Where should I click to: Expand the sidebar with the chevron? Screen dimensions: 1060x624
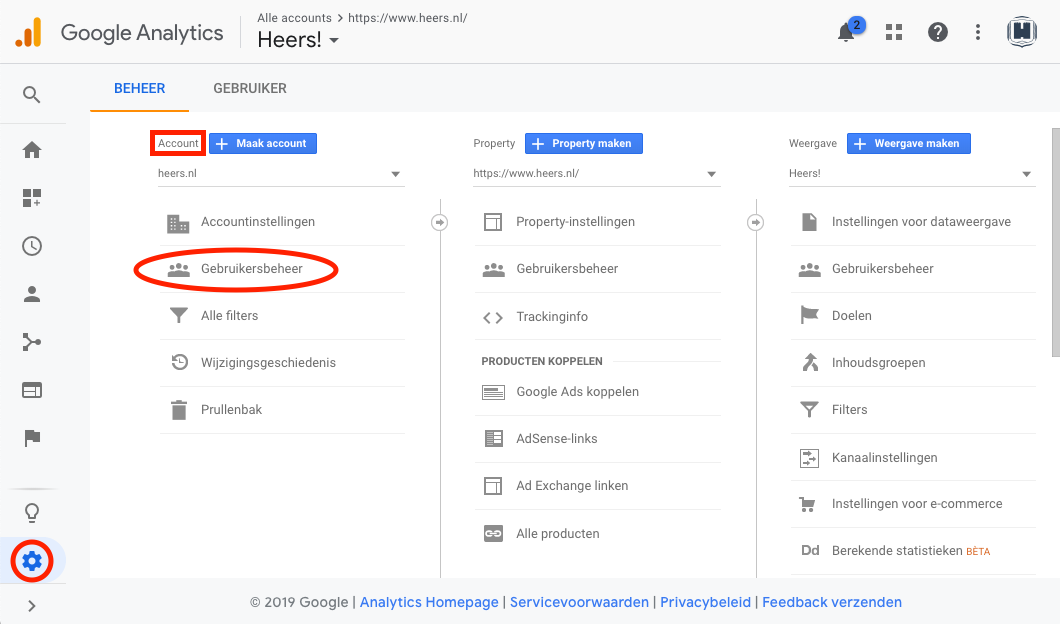32,606
